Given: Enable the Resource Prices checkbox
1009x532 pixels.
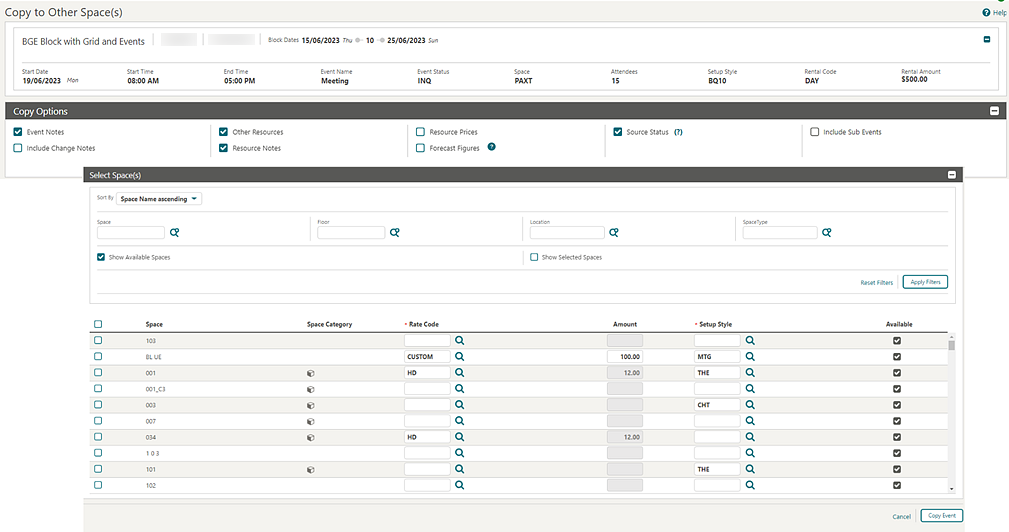Looking at the screenshot, I should pos(421,132).
